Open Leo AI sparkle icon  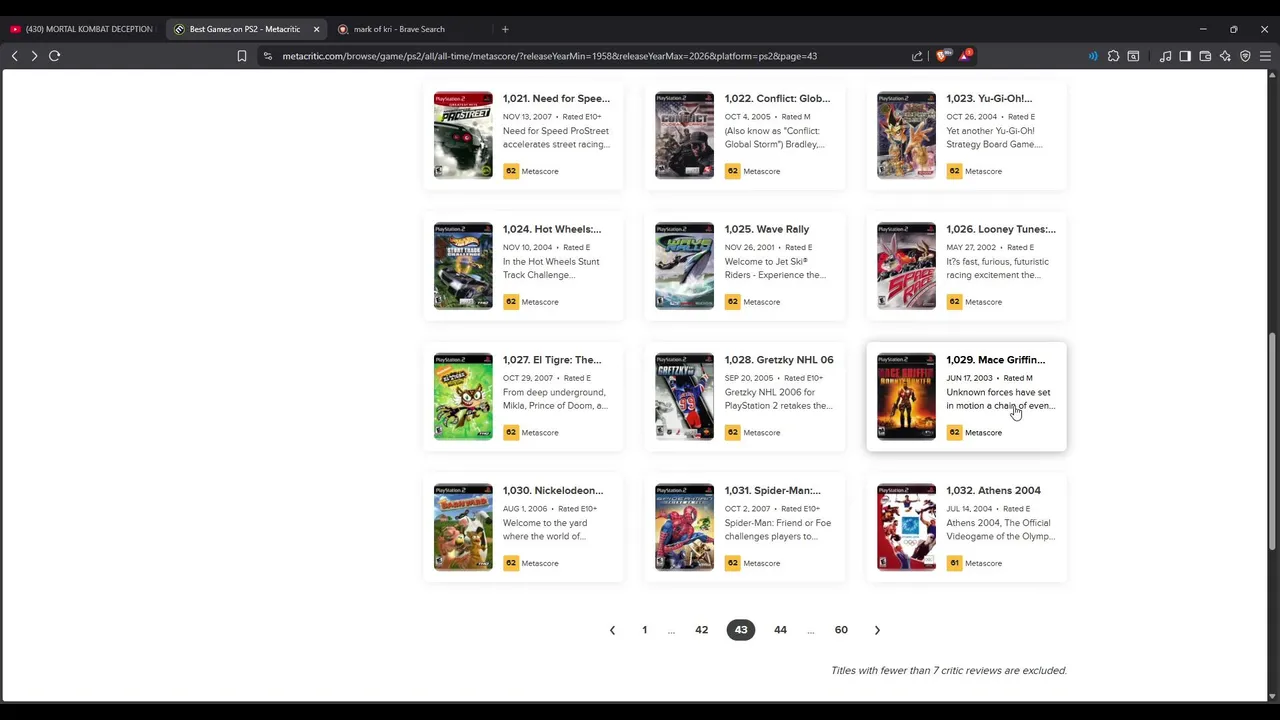coord(1225,56)
